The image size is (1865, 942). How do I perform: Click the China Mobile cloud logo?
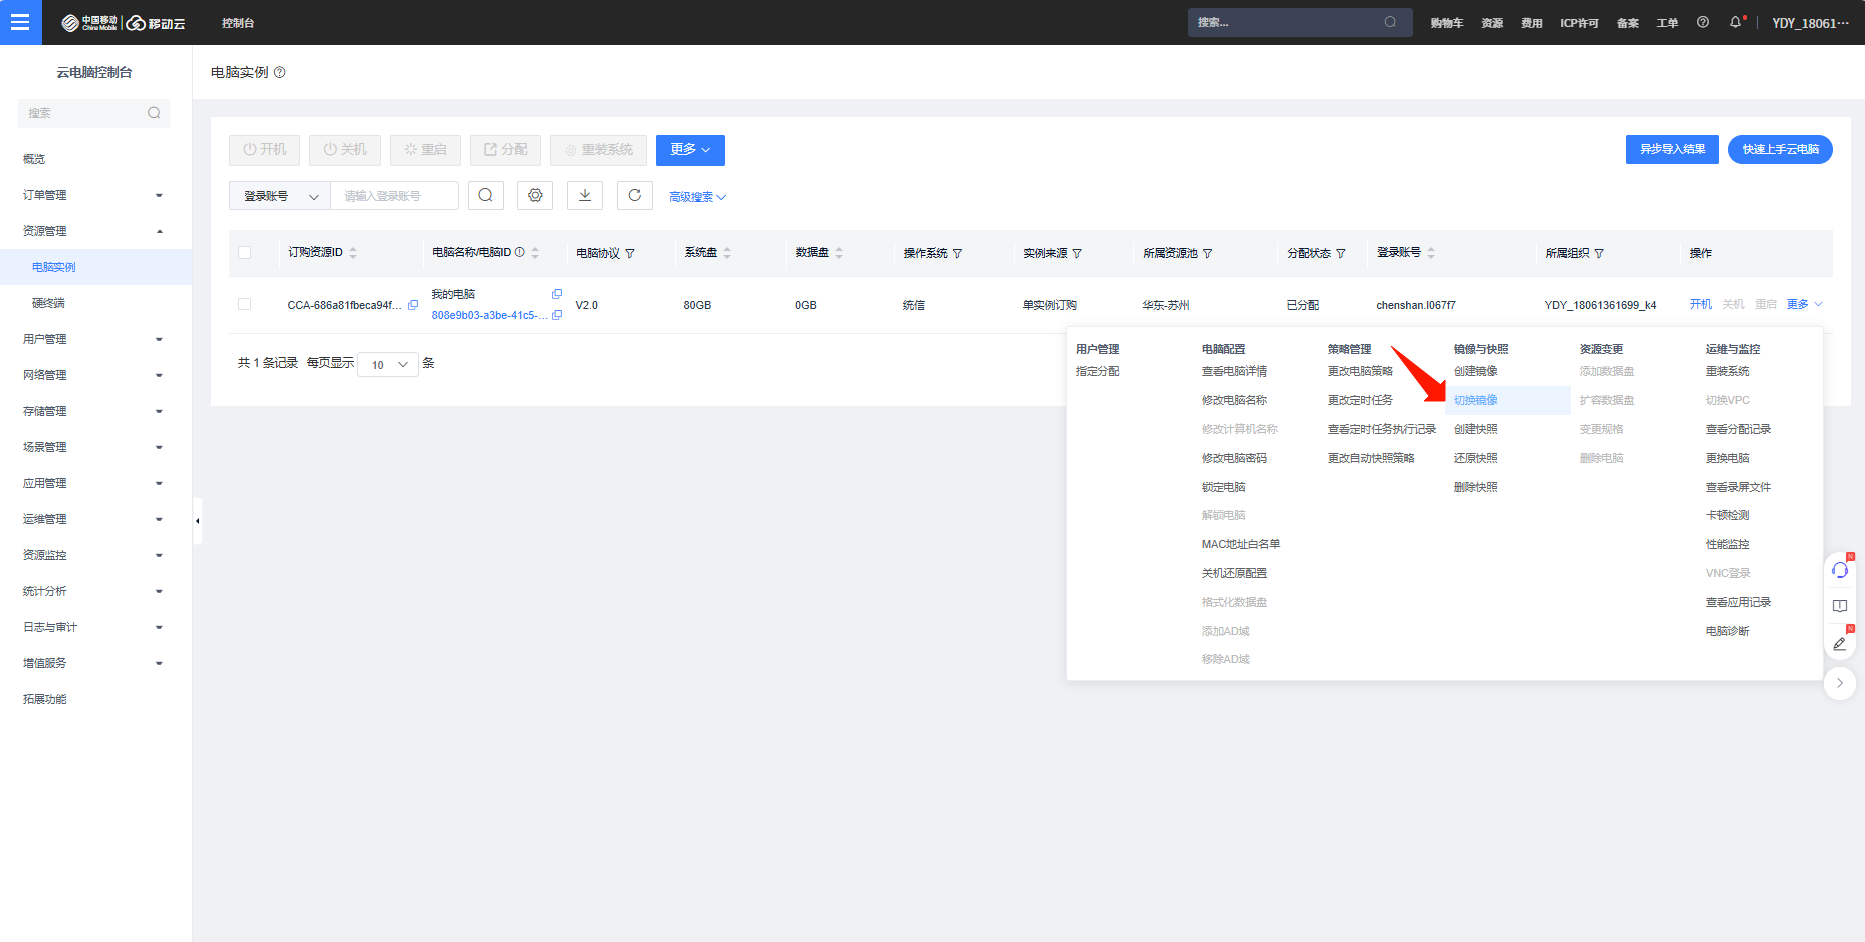click(123, 23)
